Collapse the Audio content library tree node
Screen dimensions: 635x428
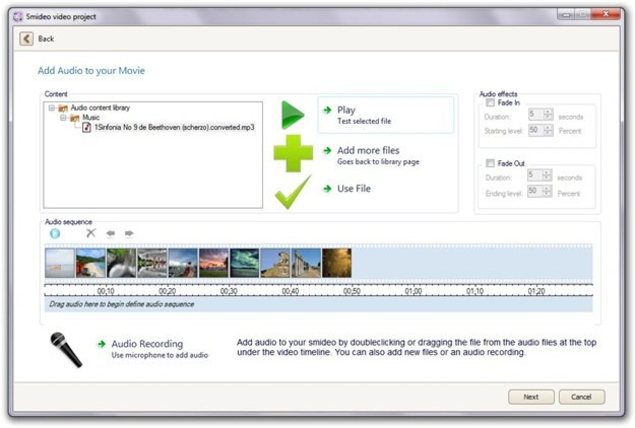pos(51,108)
